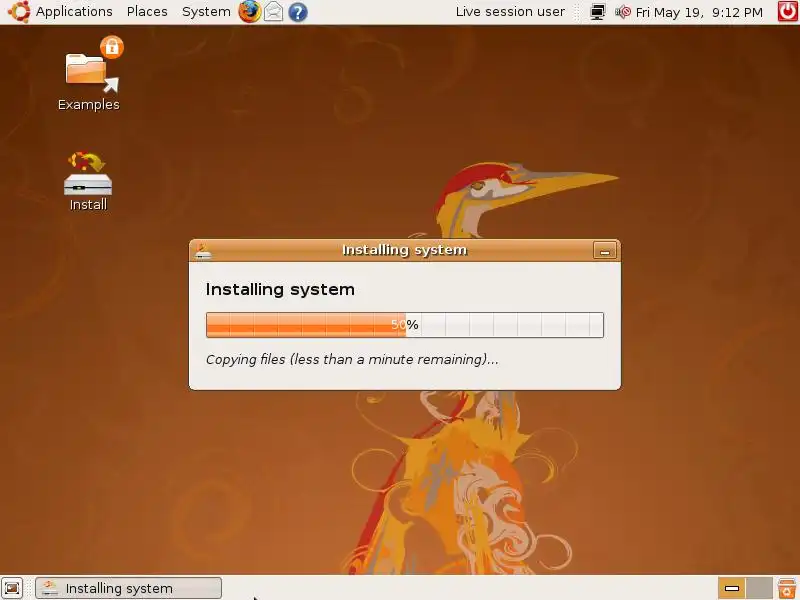800x600 pixels.
Task: Open the Evolution mail launcher icon
Action: pos(273,12)
